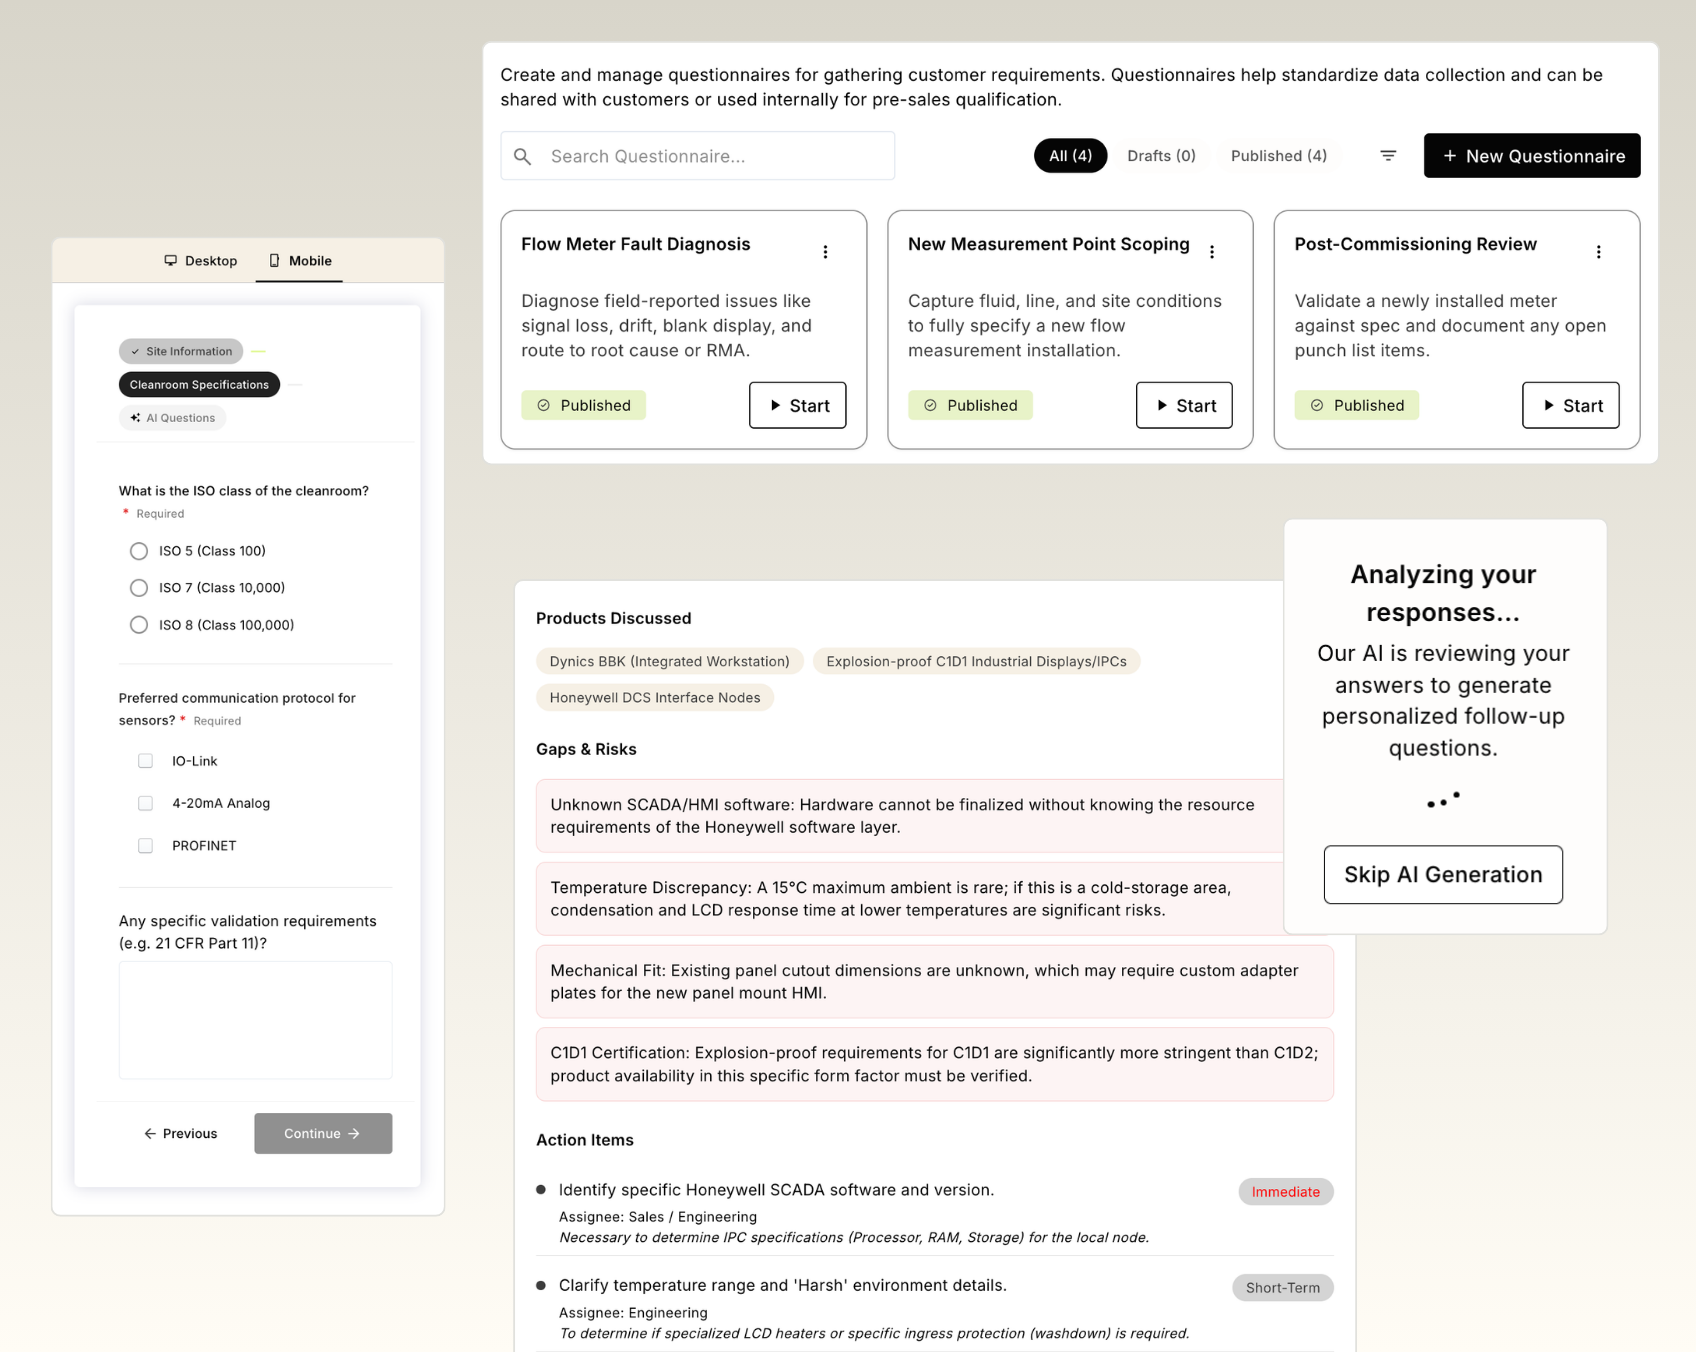The height and width of the screenshot is (1352, 1696).
Task: Click 'Identify specific Honeywell SCADA software' action item
Action: tap(776, 1190)
